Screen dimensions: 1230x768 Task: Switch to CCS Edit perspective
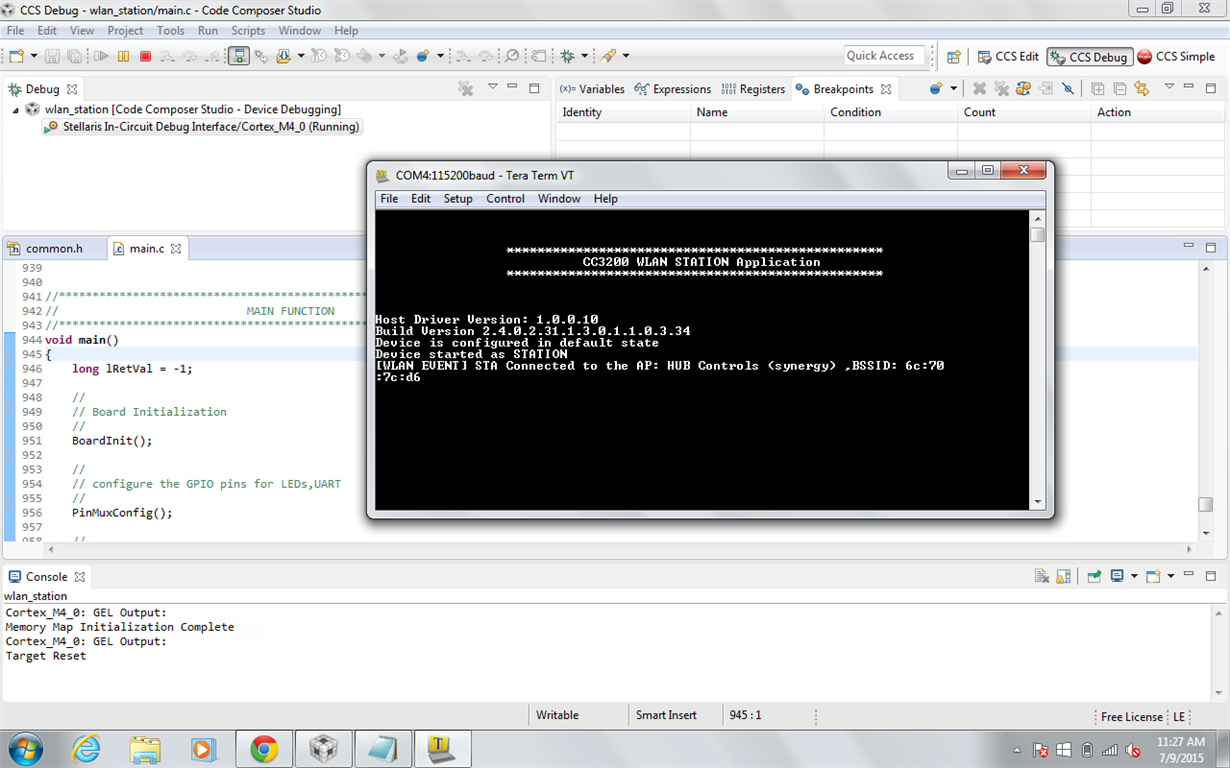pos(1007,57)
